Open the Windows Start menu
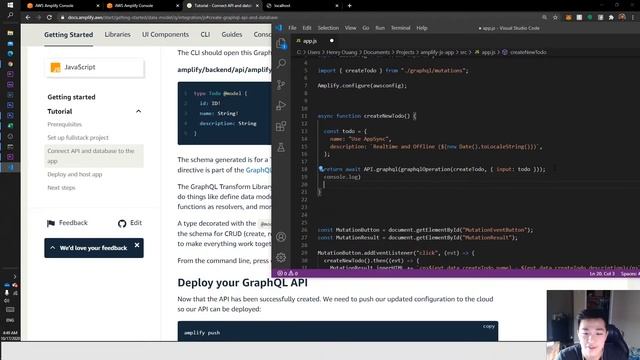Image resolution: width=640 pixels, height=360 pixels. click(10, 5)
